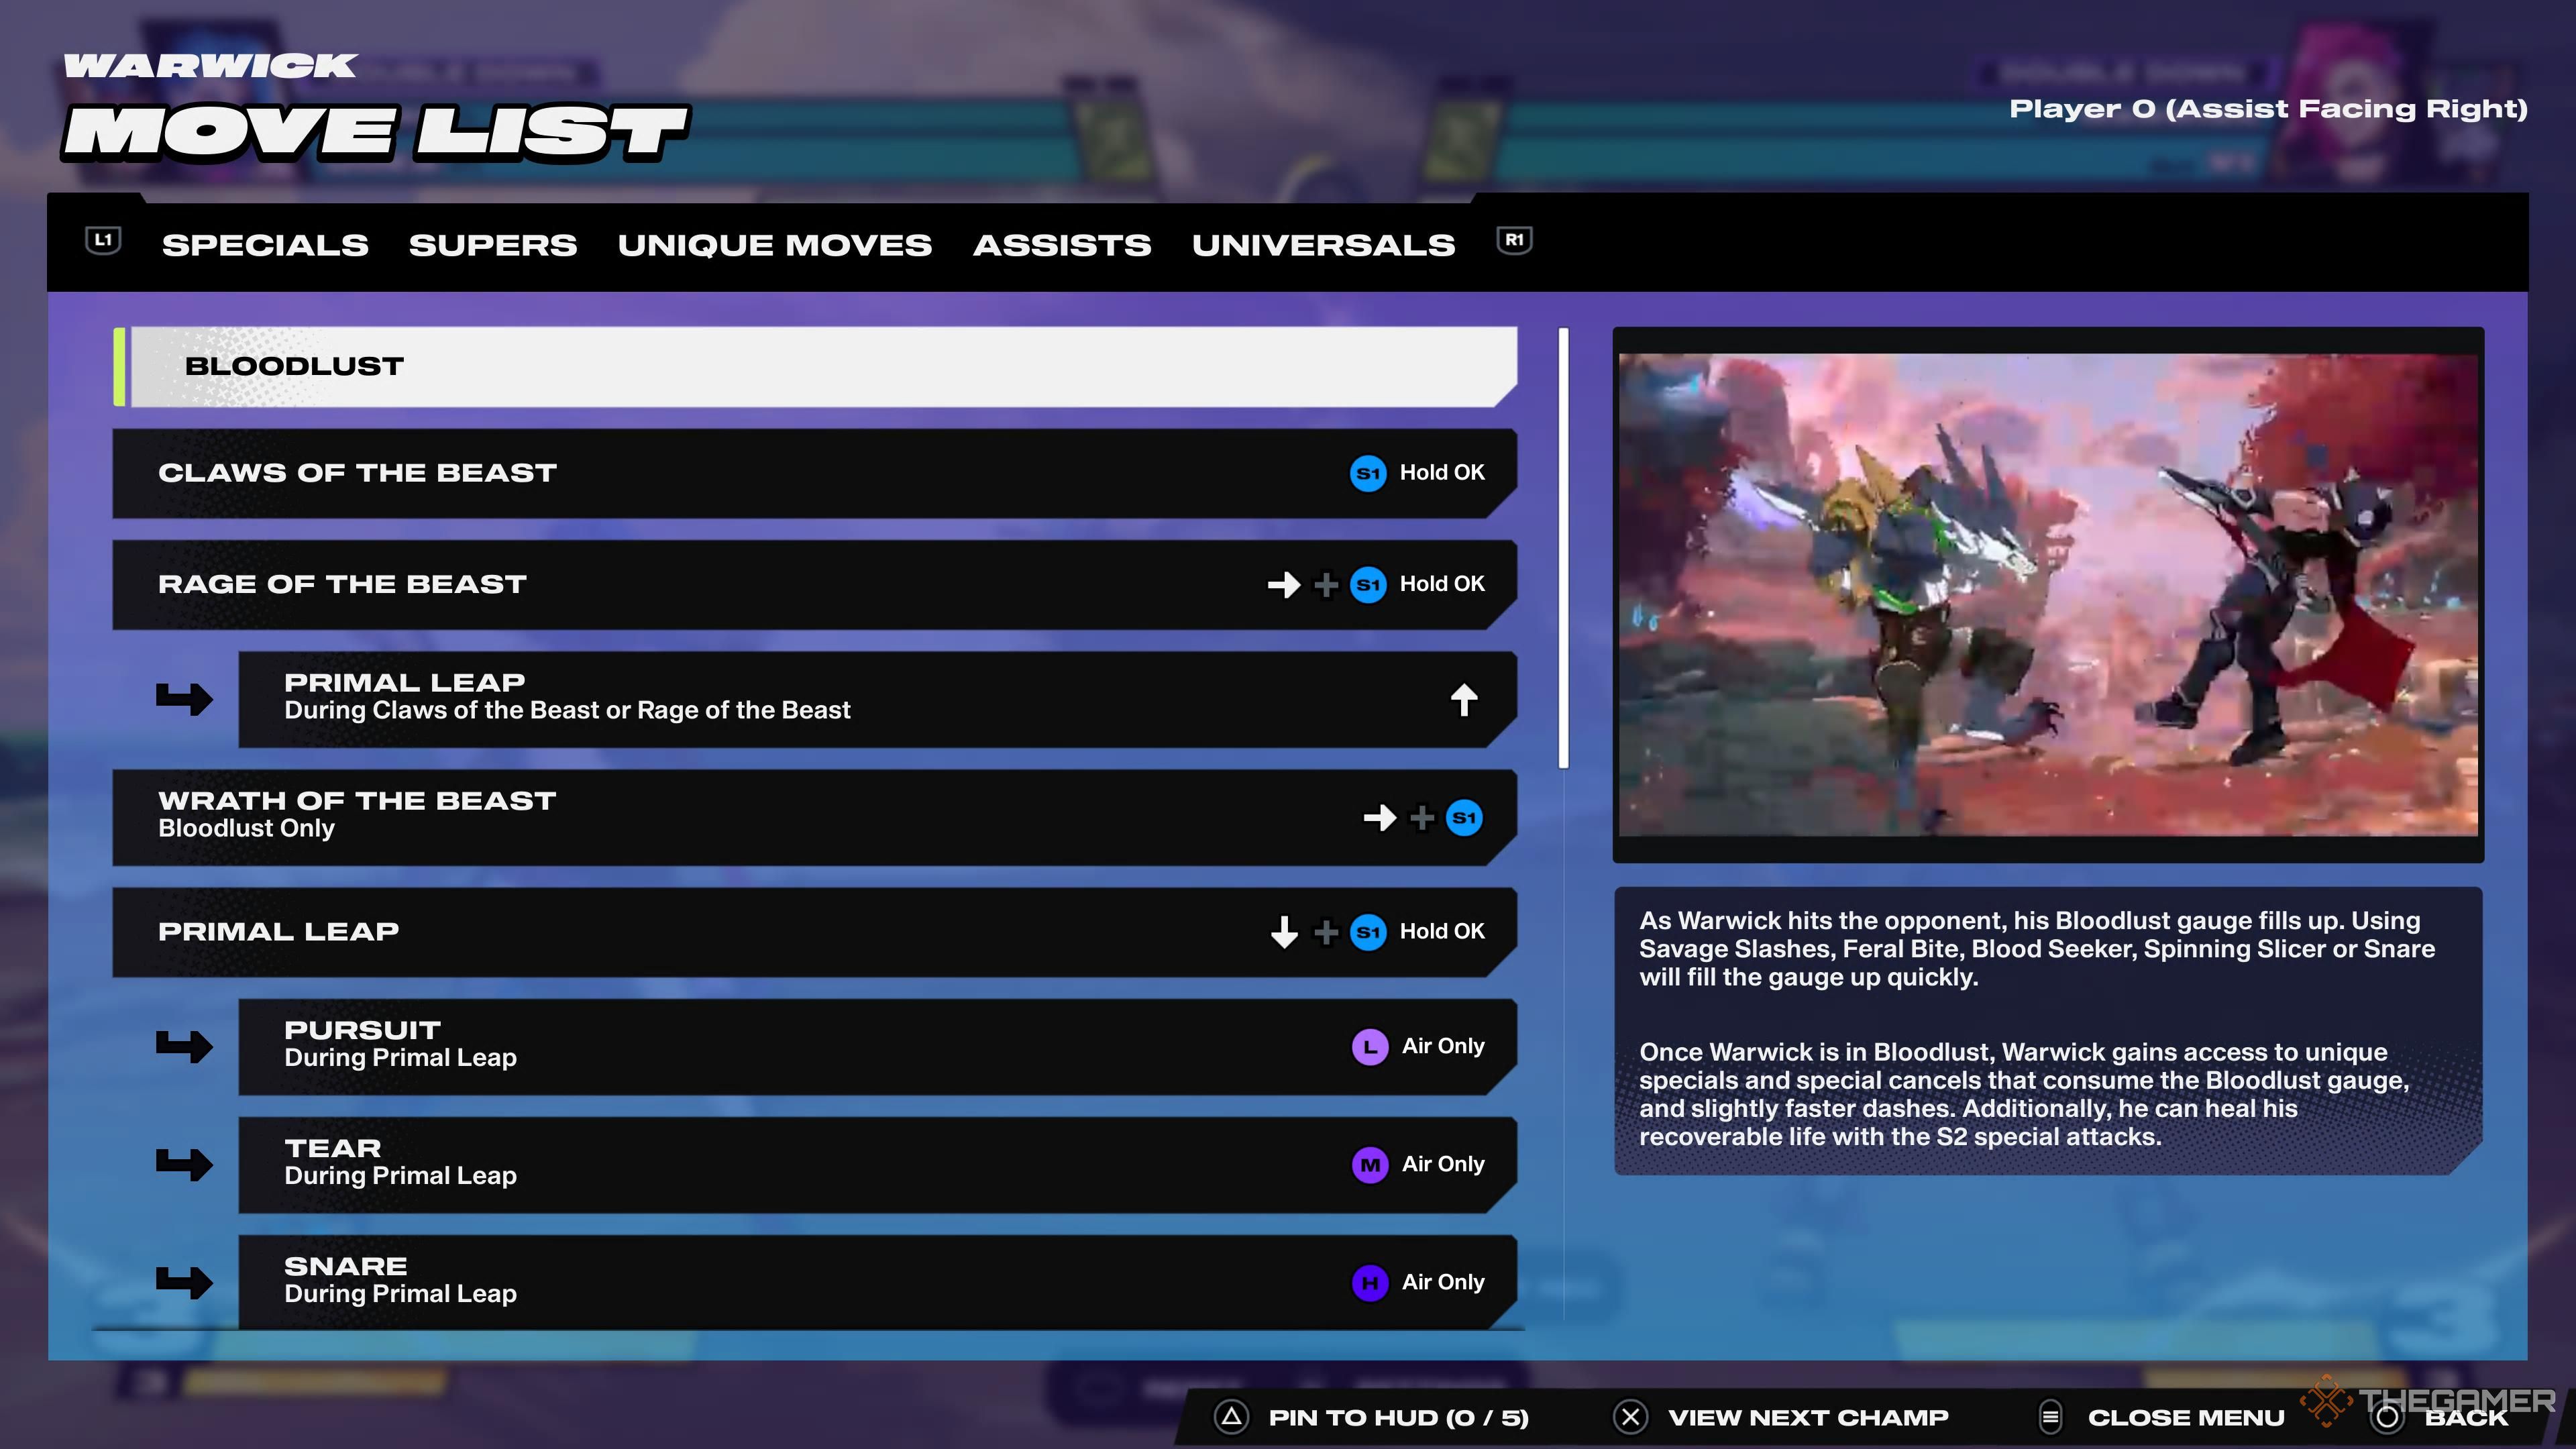Click the M button icon on Tear

1369,1165
